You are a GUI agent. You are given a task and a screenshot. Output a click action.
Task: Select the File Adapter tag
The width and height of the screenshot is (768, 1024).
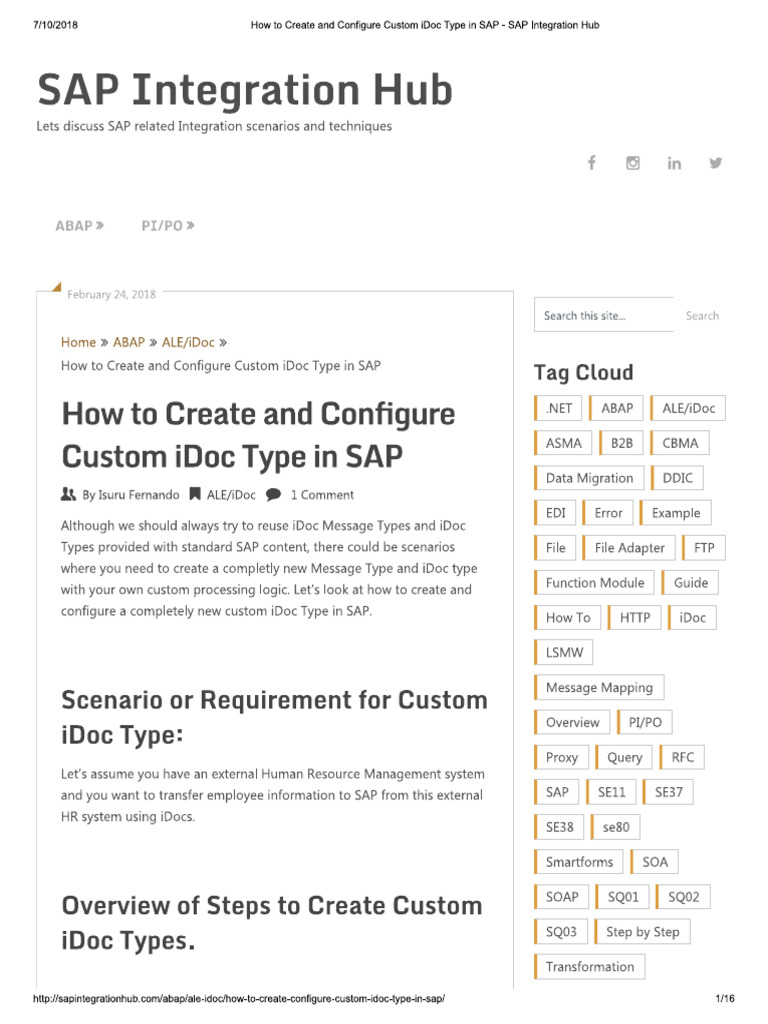pos(629,548)
